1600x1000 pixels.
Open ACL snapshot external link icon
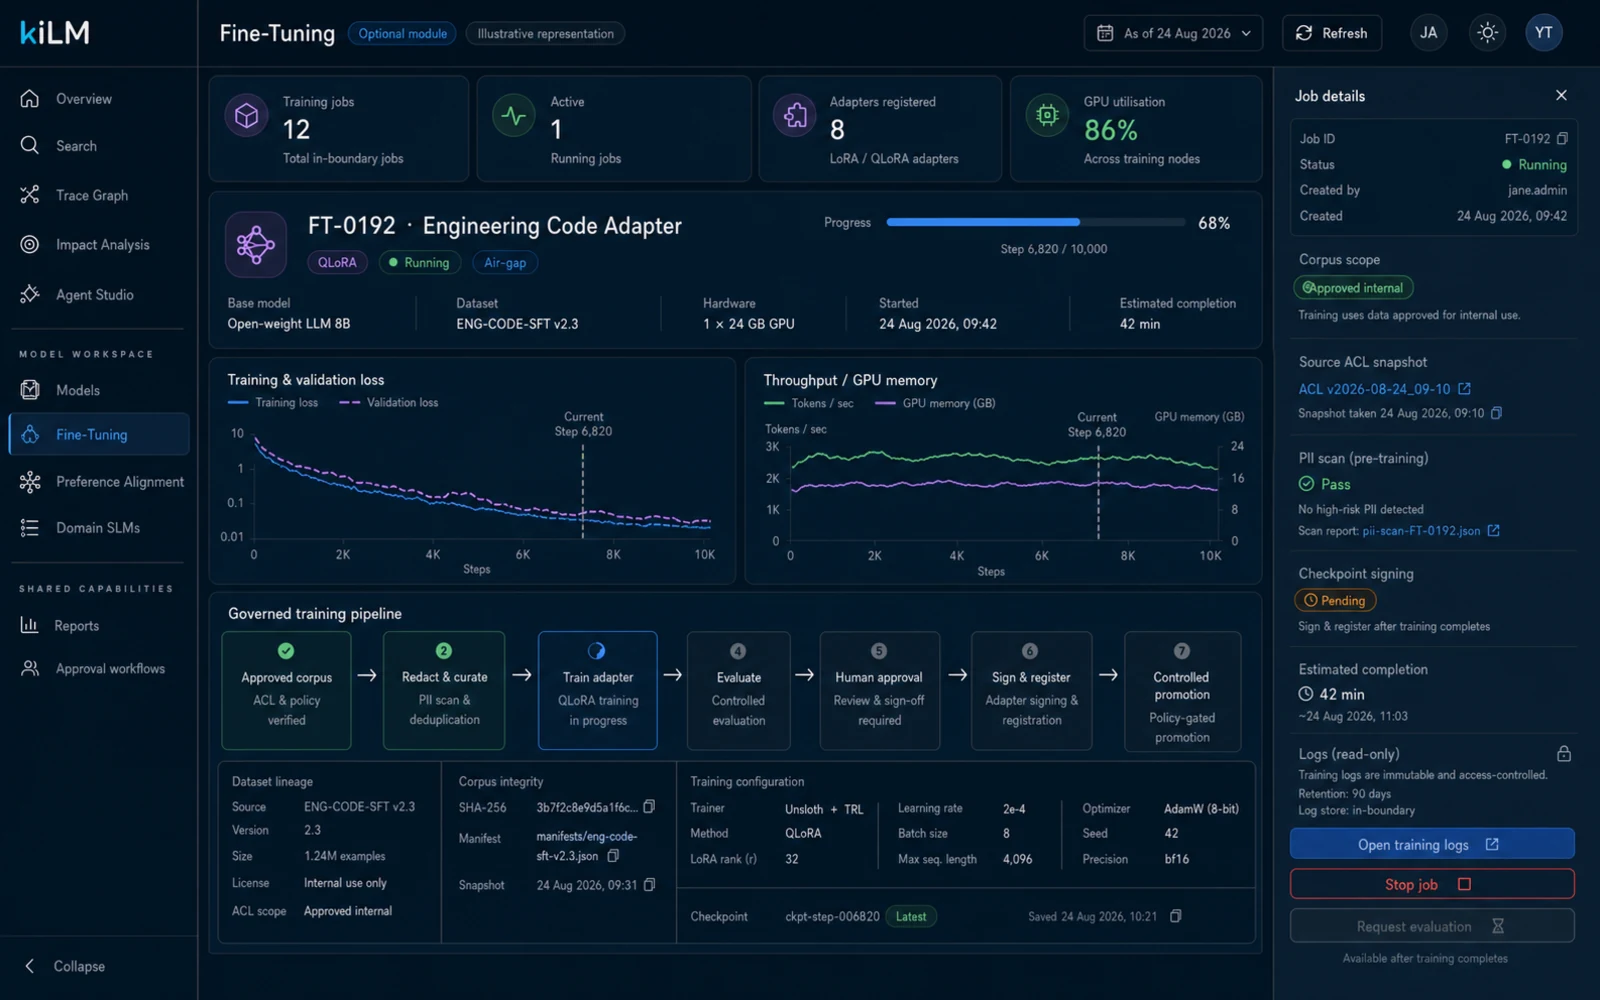pyautogui.click(x=1465, y=389)
